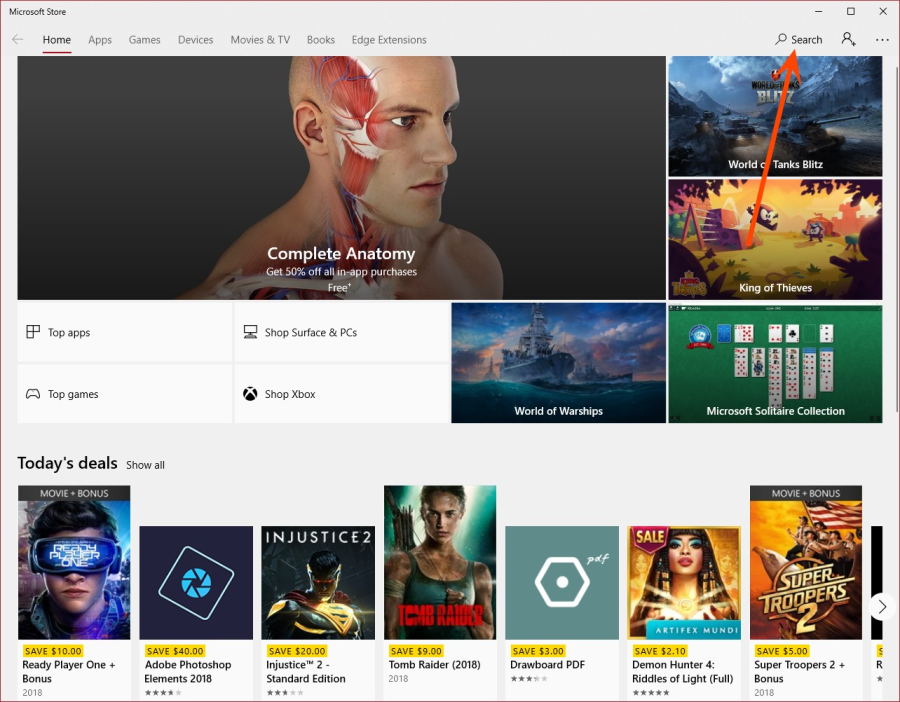
Task: Click the Ready Player One + Bonus title
Action: point(69,672)
